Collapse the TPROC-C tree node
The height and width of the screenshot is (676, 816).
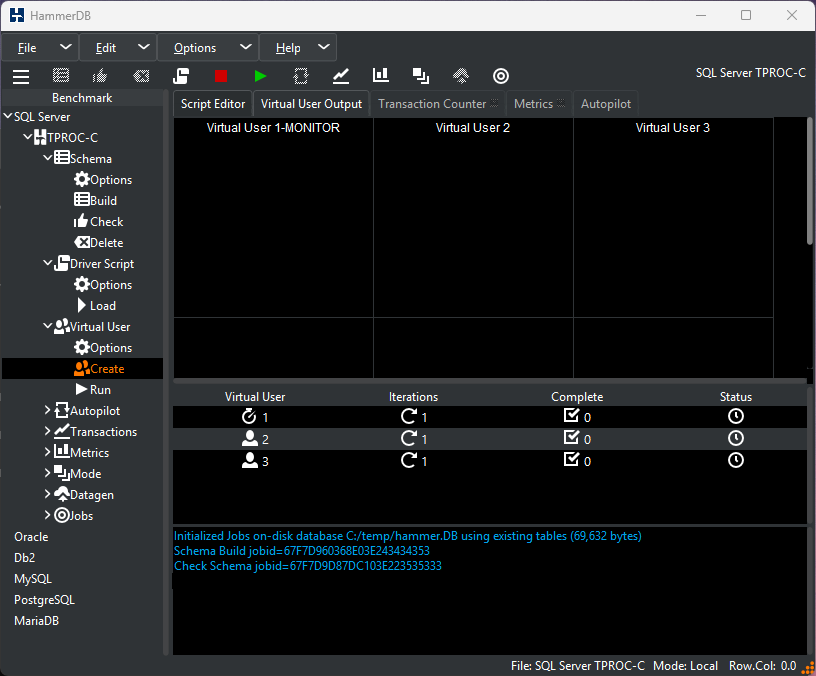click(28, 137)
